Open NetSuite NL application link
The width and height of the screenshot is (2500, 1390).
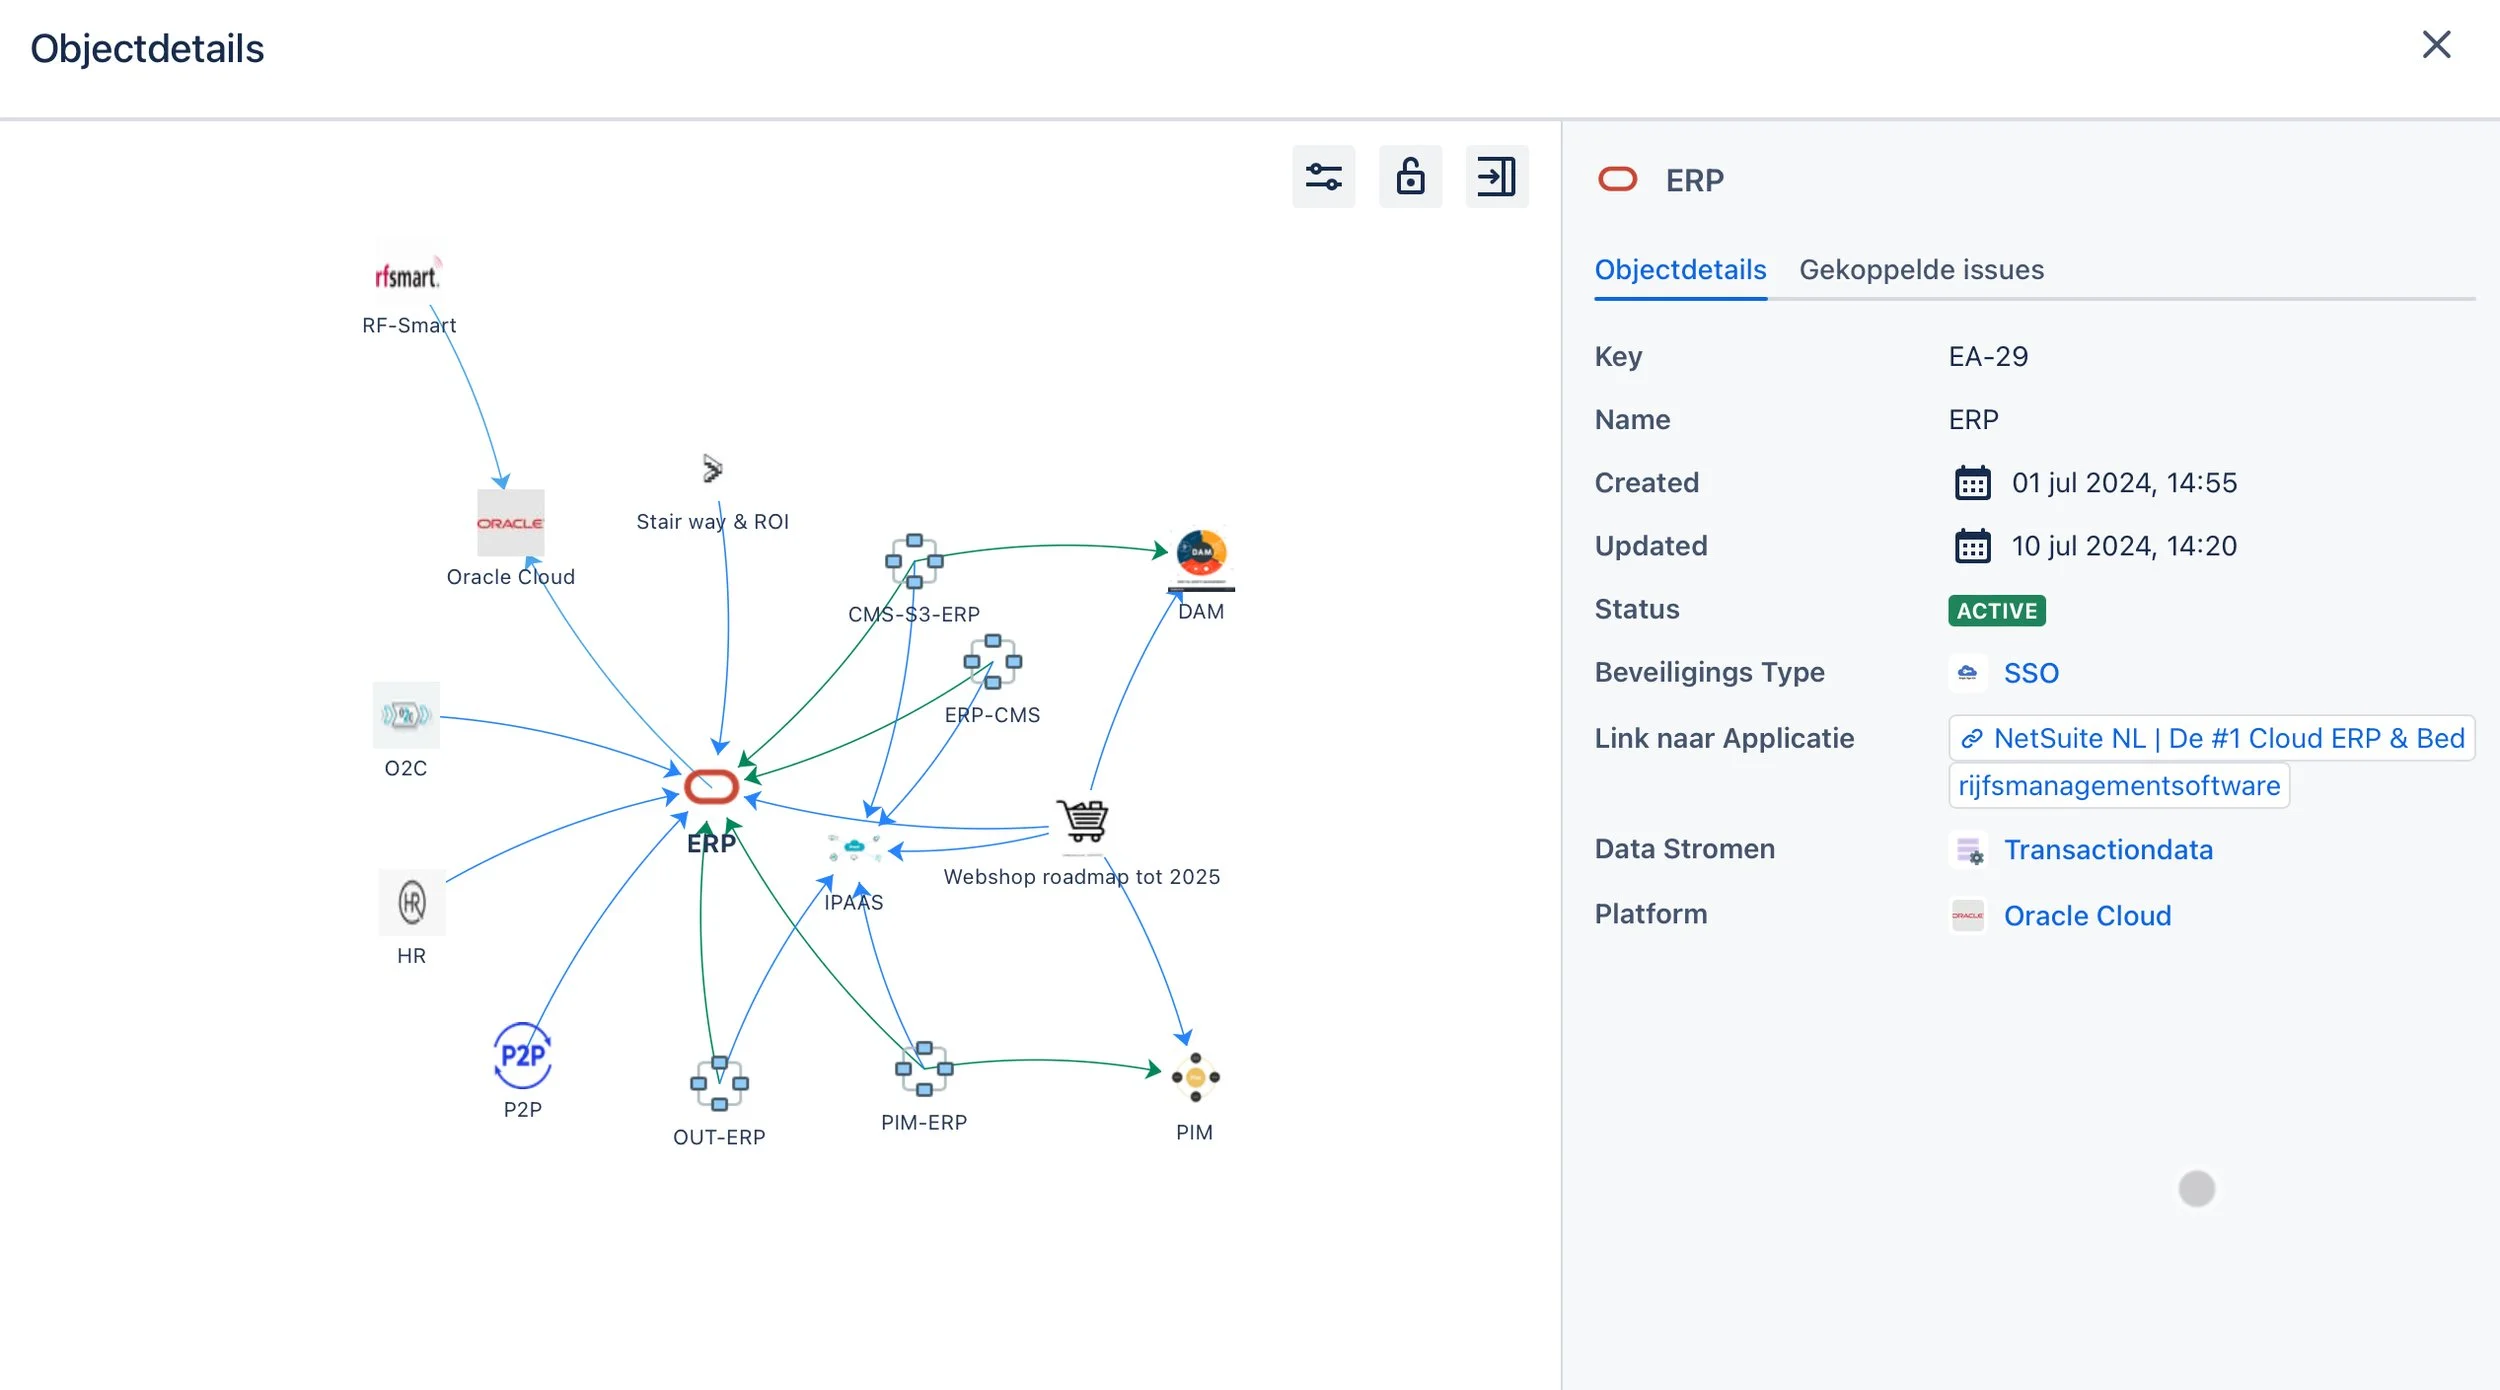click(2212, 738)
